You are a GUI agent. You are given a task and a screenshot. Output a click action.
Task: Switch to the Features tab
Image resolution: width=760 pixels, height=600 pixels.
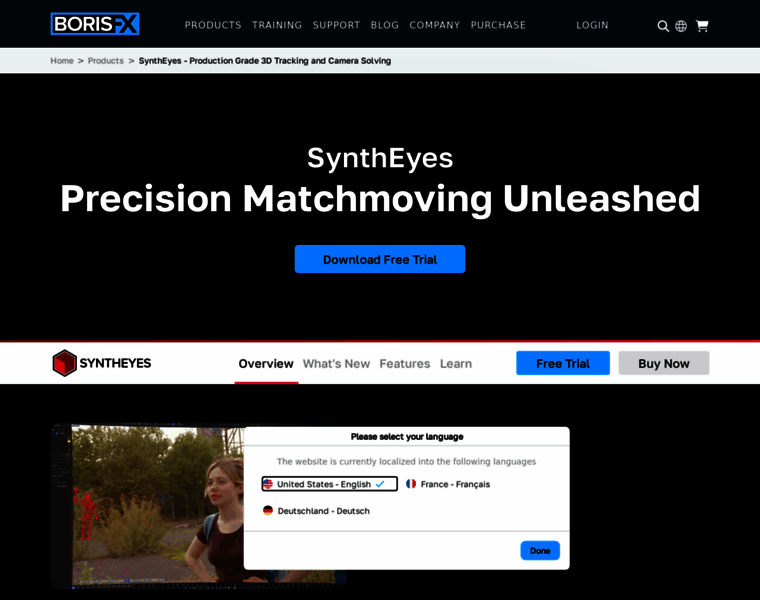tap(405, 363)
